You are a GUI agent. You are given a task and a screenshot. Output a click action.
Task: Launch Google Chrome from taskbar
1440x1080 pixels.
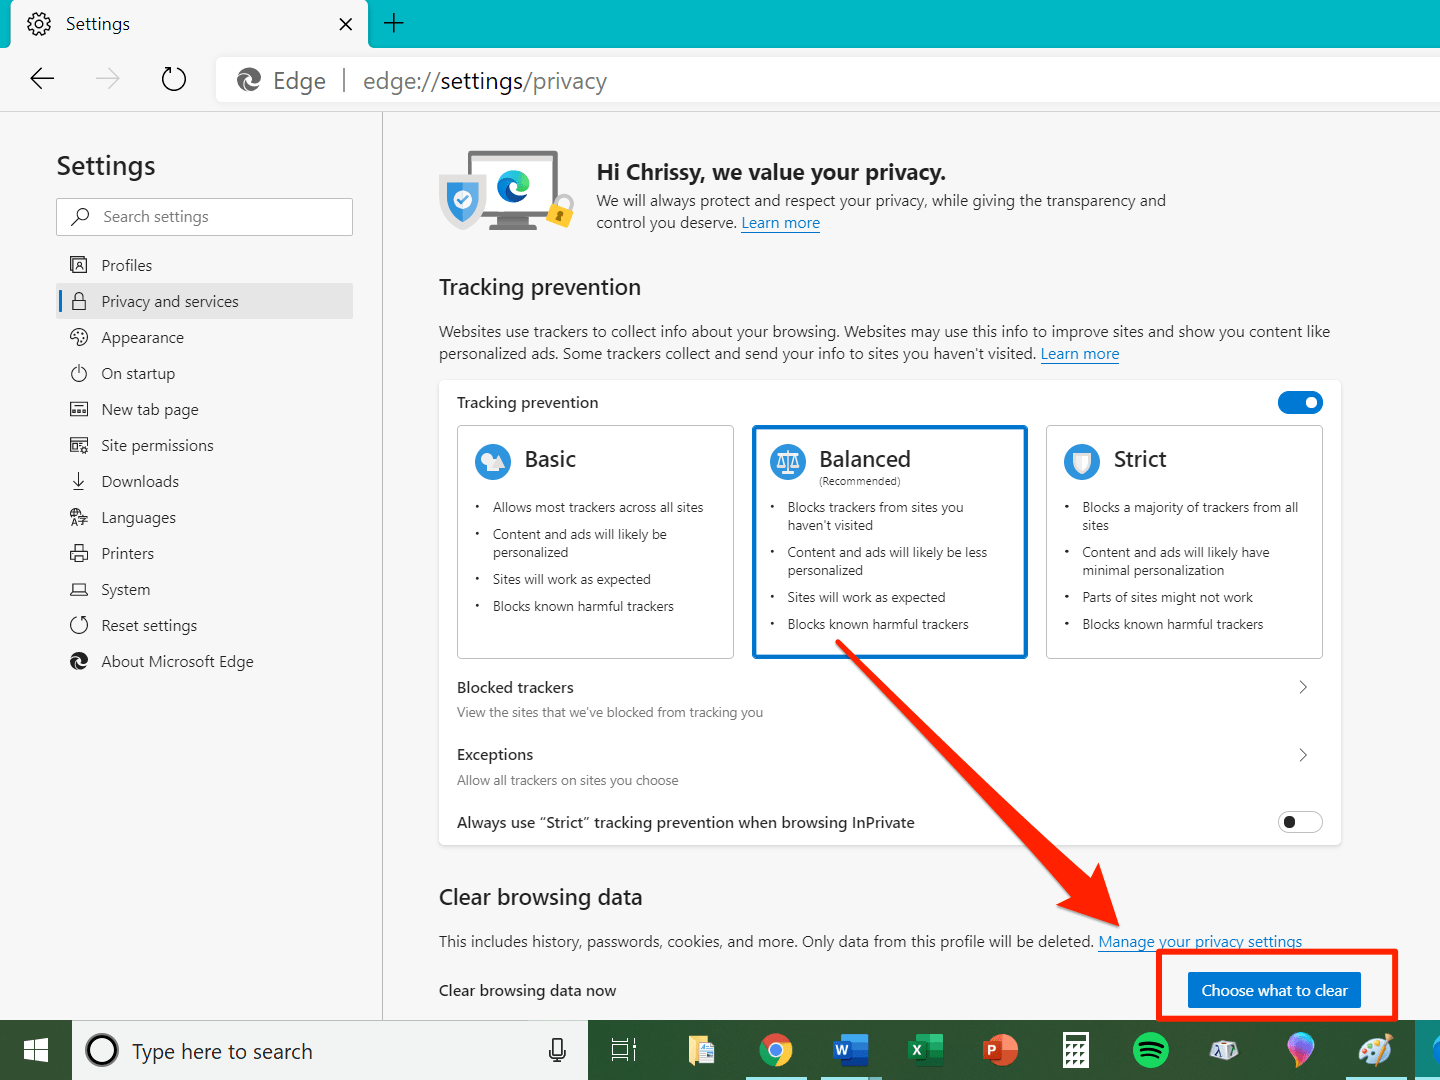point(776,1050)
